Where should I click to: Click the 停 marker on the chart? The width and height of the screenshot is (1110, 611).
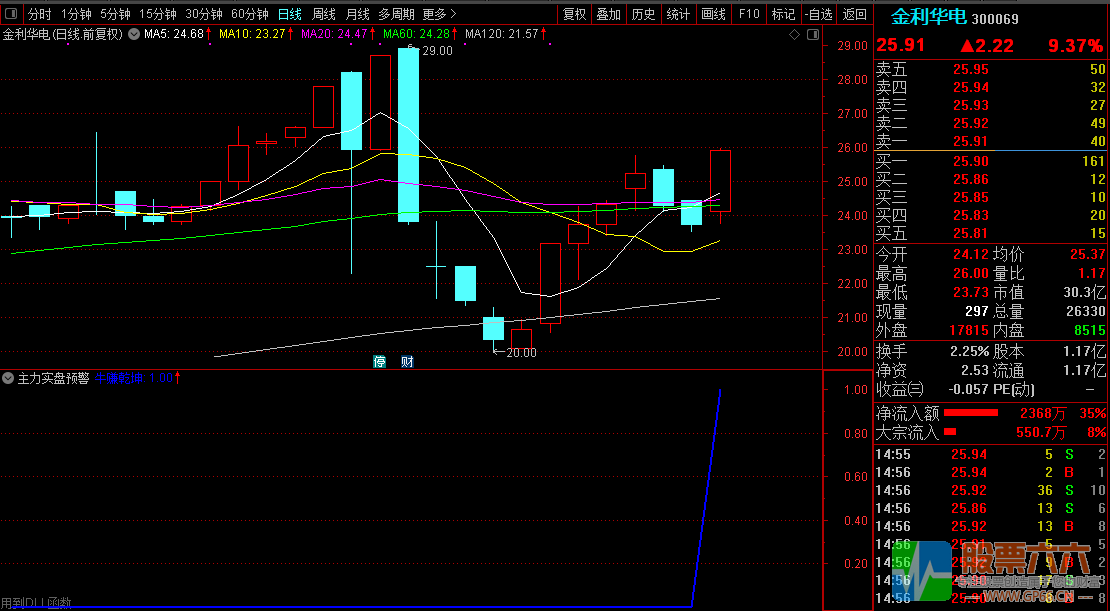click(x=380, y=361)
